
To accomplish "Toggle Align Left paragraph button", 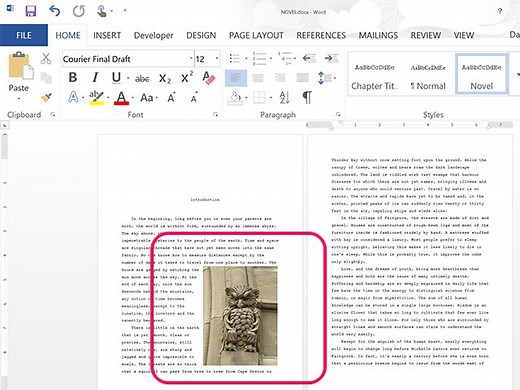I will click(x=236, y=78).
